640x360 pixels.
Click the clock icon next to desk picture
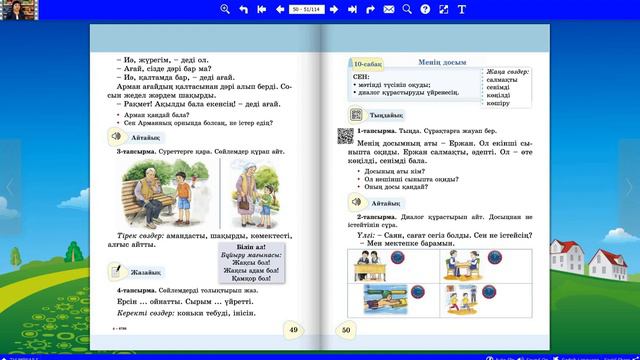[x=398, y=258]
